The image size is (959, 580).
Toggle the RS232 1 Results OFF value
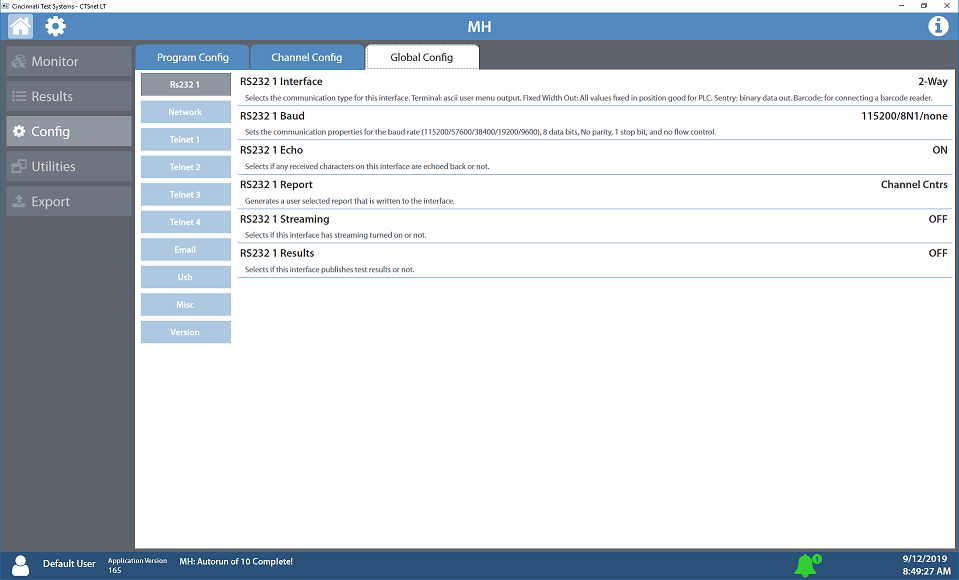tap(938, 253)
